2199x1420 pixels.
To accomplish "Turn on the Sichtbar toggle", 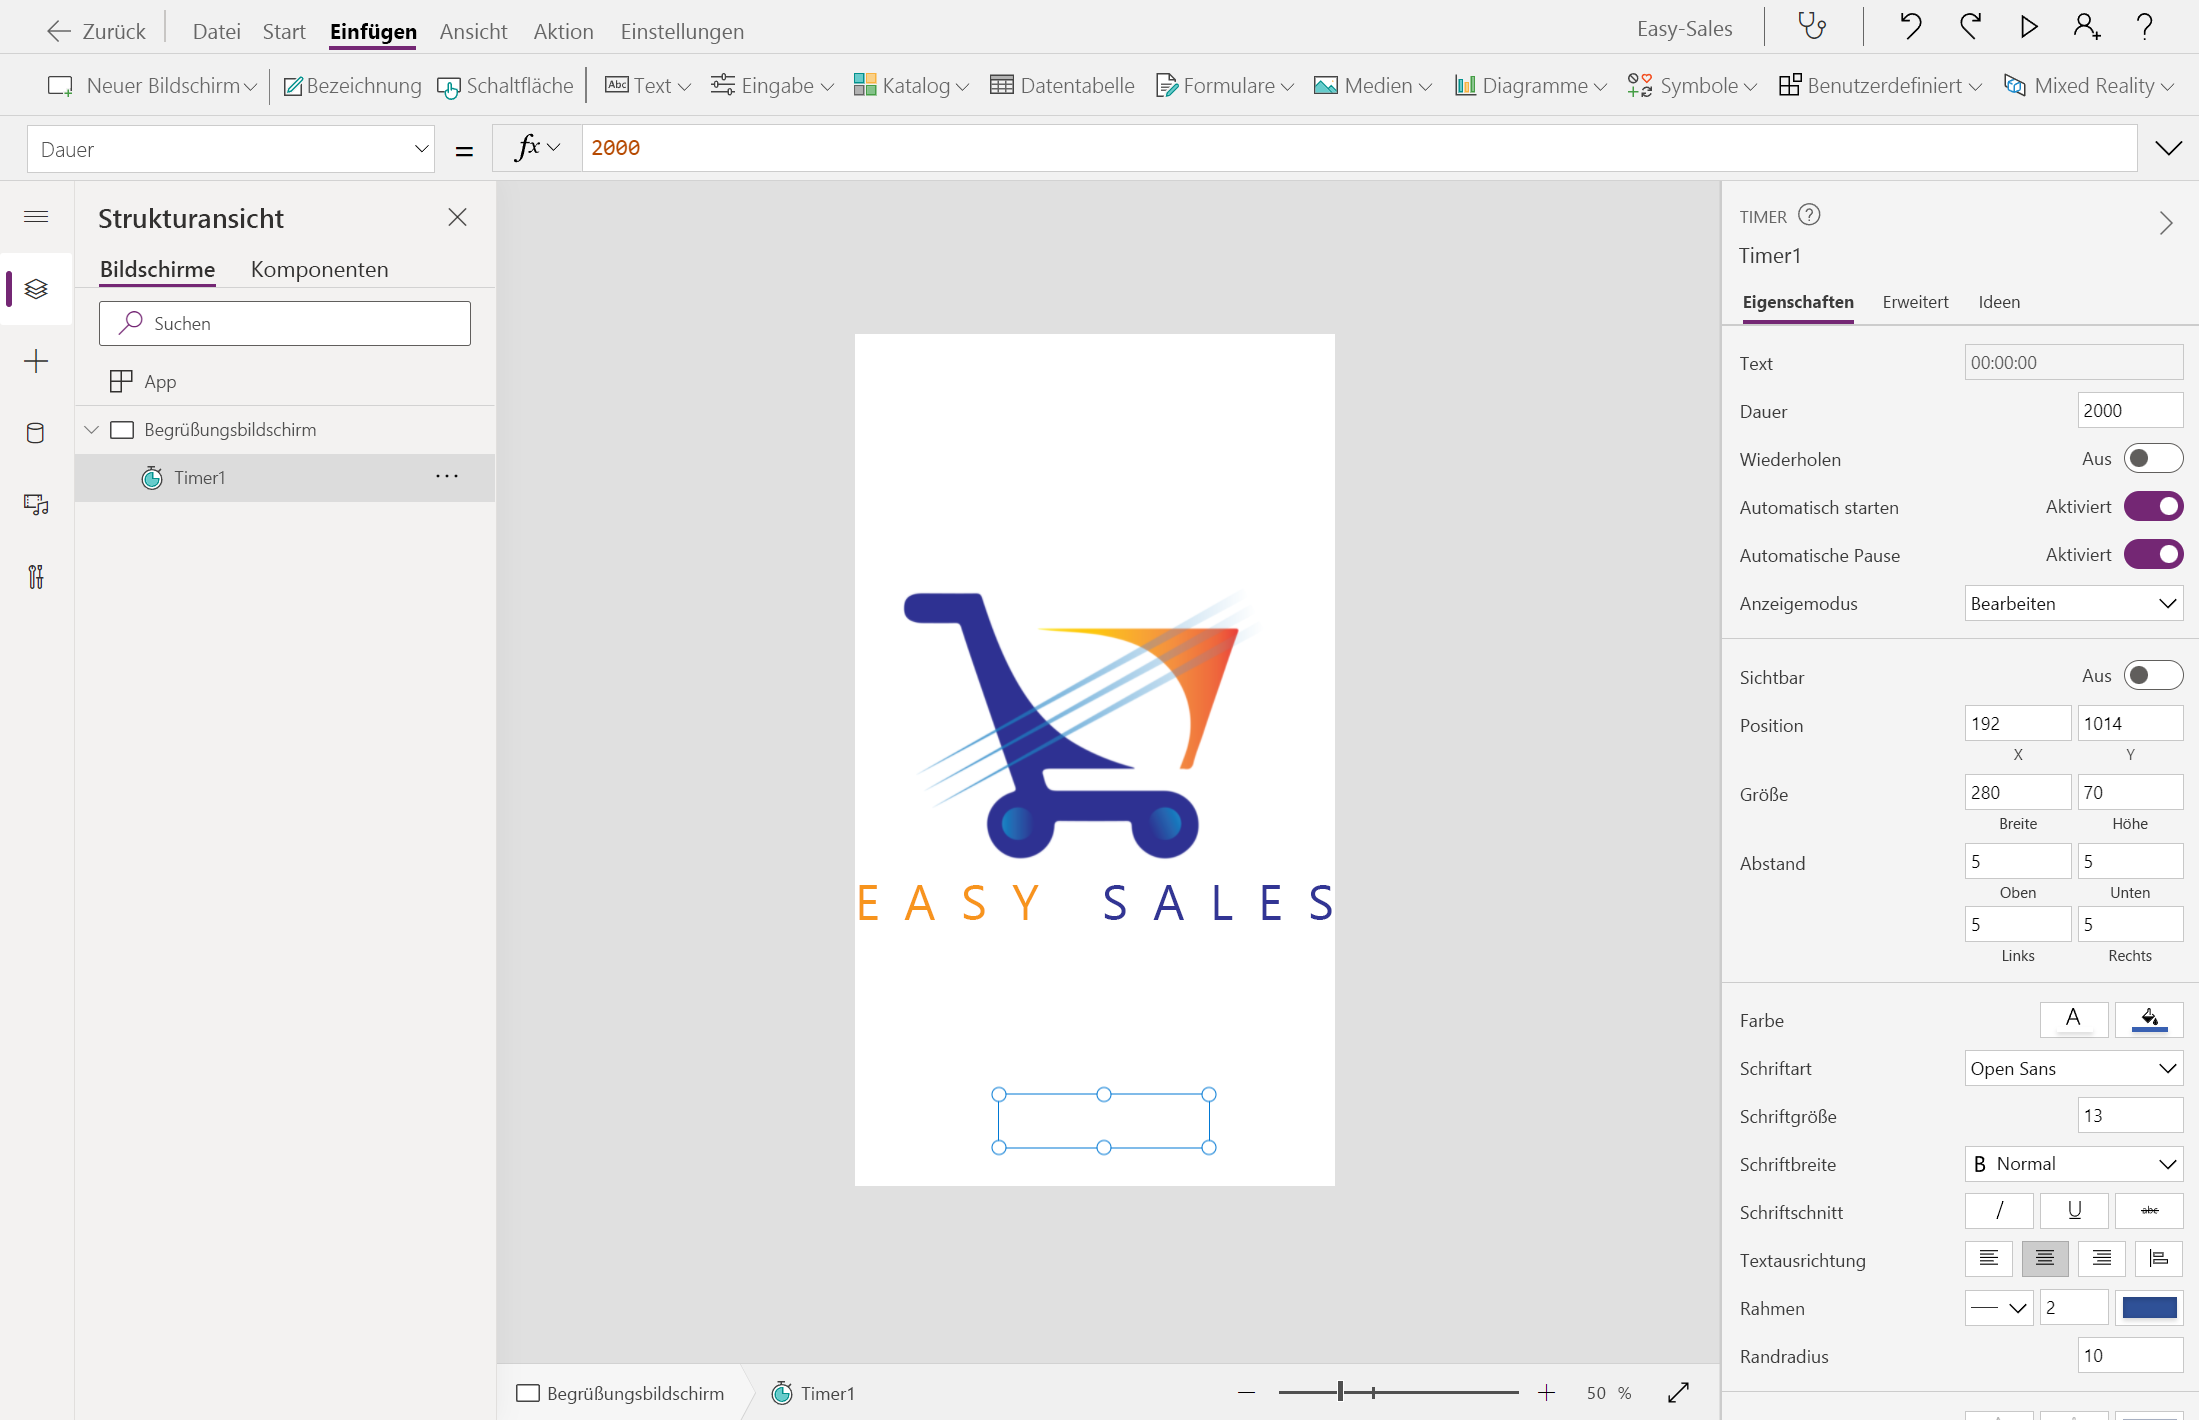I will [x=2152, y=676].
